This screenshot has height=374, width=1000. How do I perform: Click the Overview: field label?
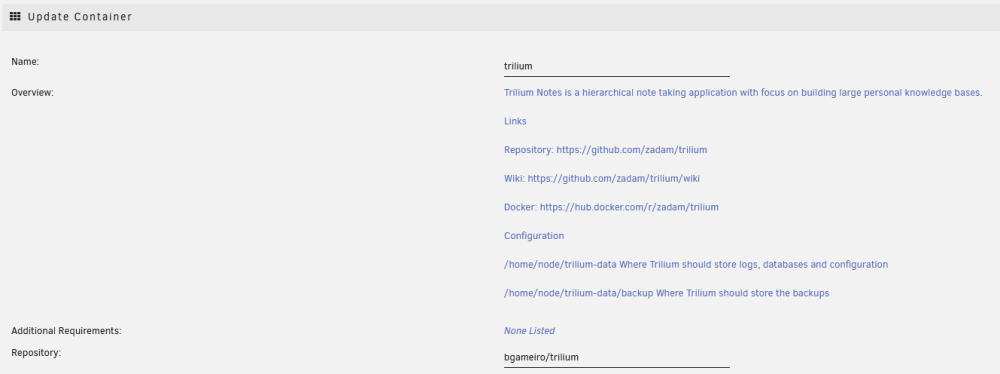pyautogui.click(x=33, y=93)
